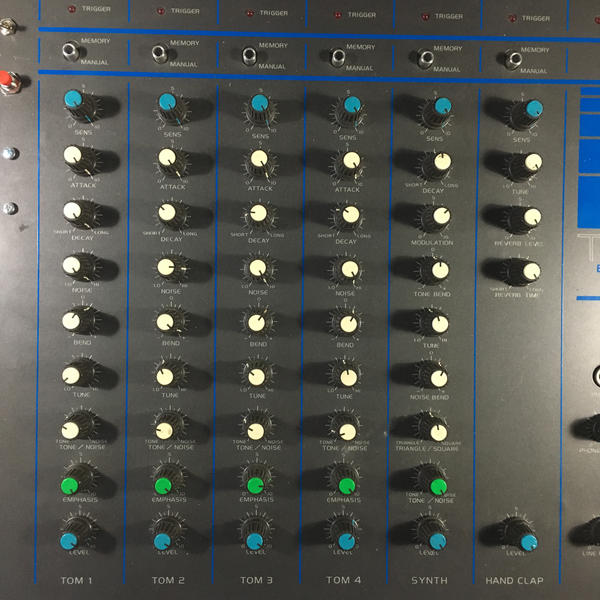Click the Tom 2 Attack knob
Viewport: 600px width, 600px height.
pyautogui.click(x=167, y=157)
